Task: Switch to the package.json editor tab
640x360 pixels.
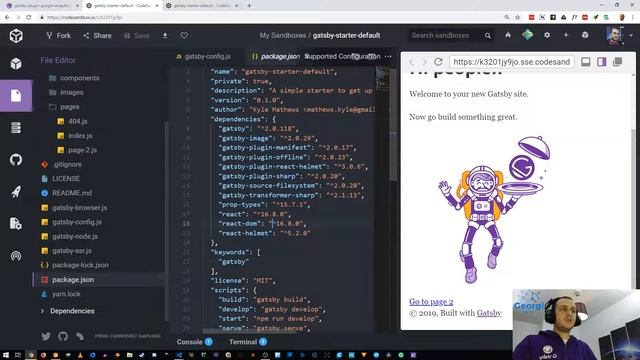Action: coord(276,56)
